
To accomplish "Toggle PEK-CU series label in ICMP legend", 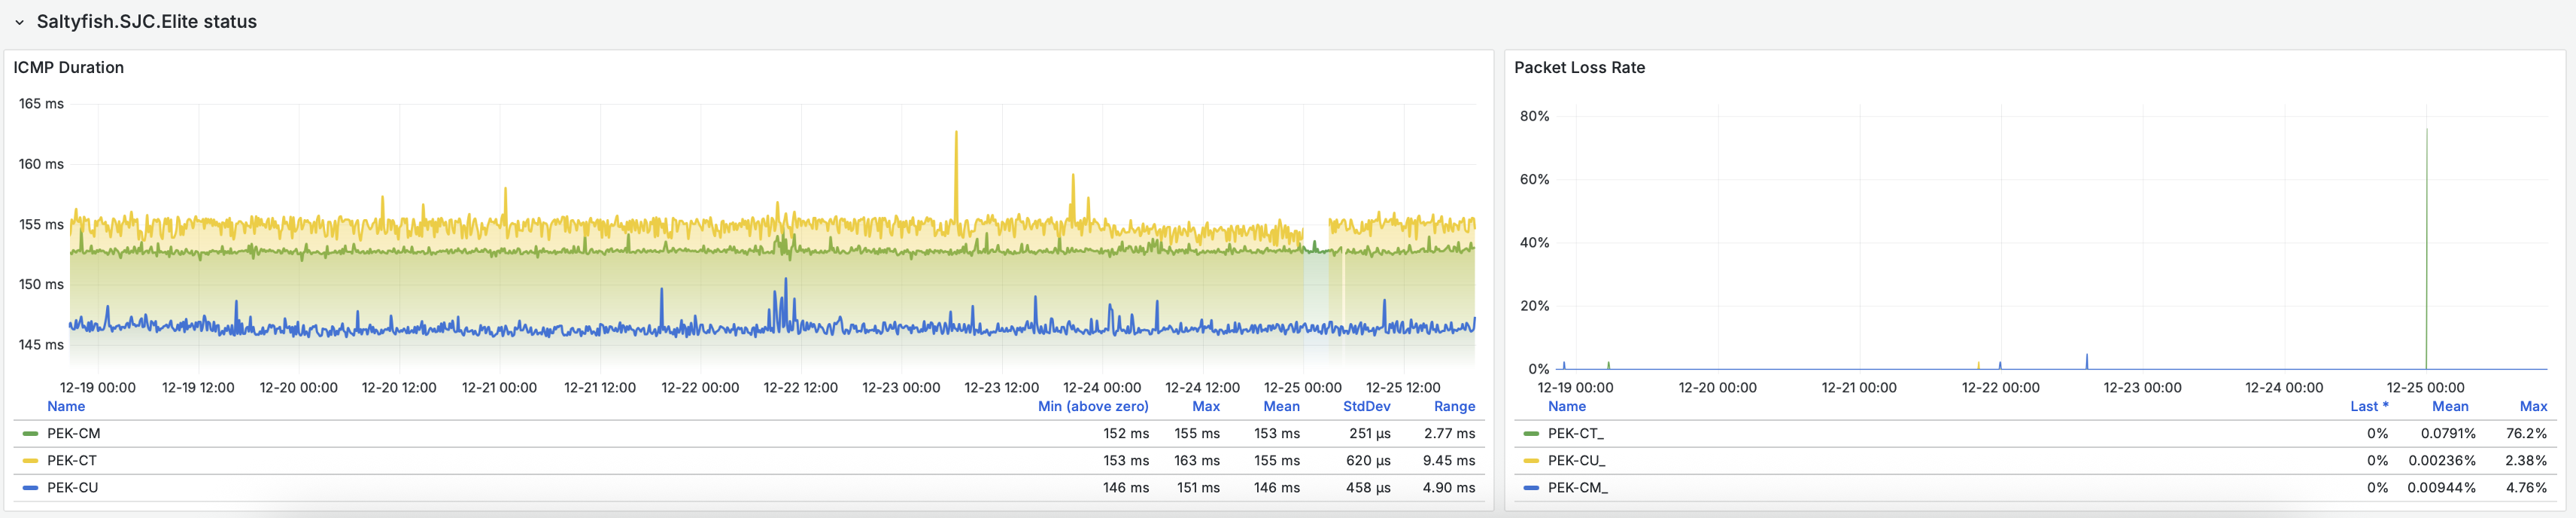I will click(72, 487).
